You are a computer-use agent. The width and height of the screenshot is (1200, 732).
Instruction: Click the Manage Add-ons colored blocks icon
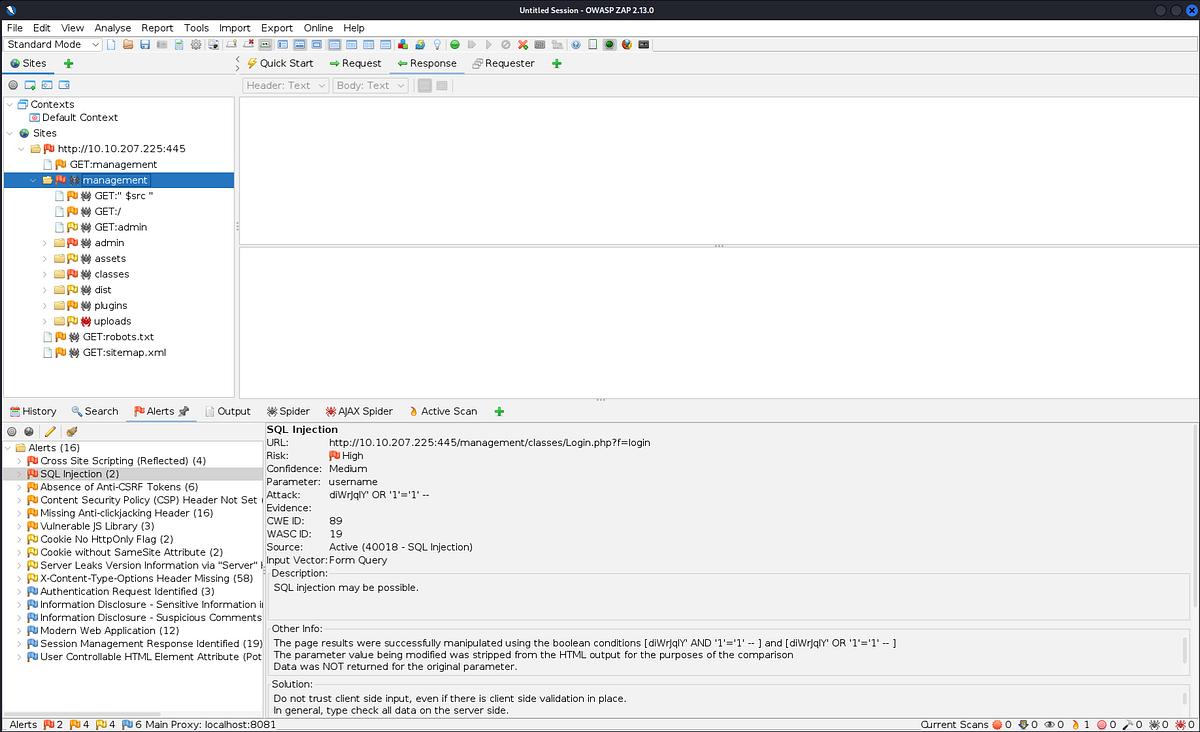click(x=403, y=45)
